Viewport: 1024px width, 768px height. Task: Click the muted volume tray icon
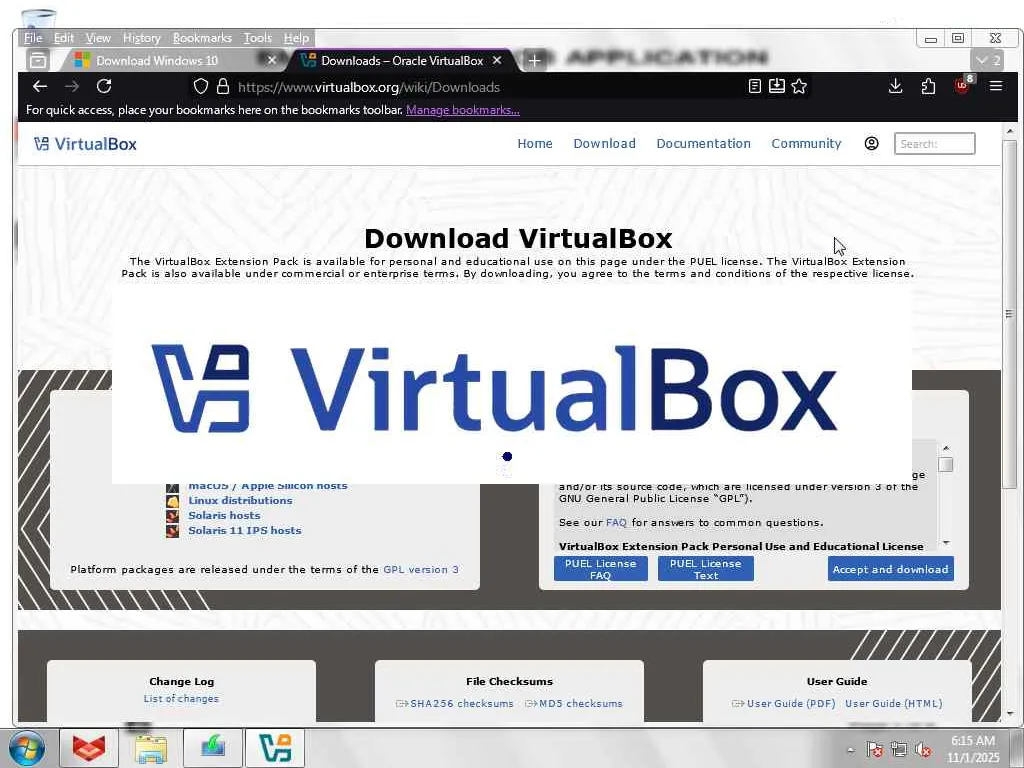click(x=922, y=750)
